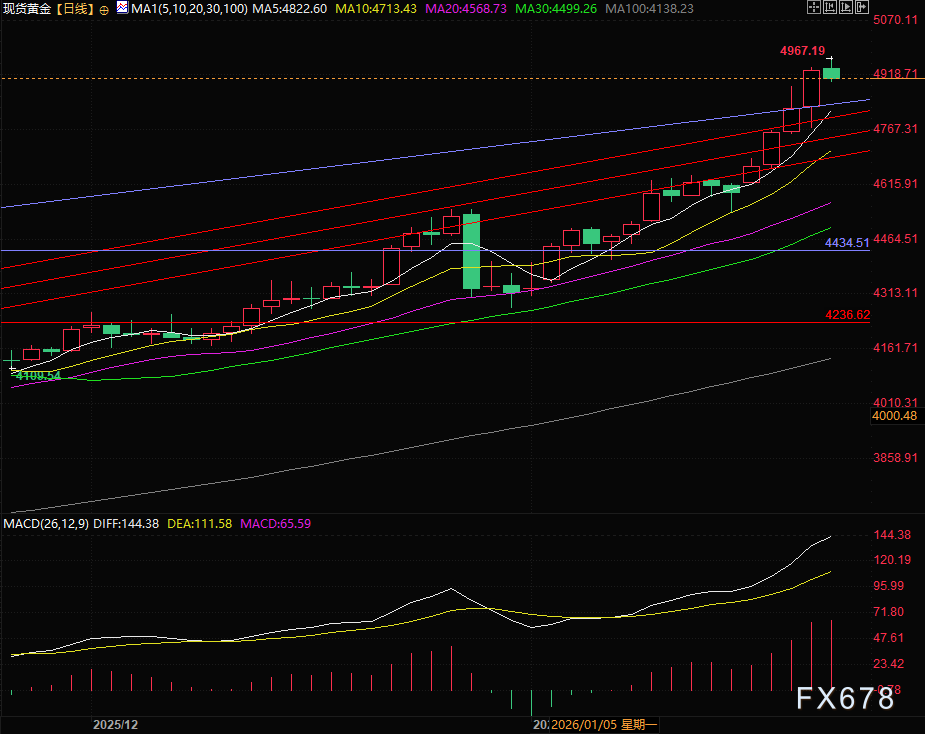
Task: Click the MA20:4568.73 value
Action: pos(466,9)
